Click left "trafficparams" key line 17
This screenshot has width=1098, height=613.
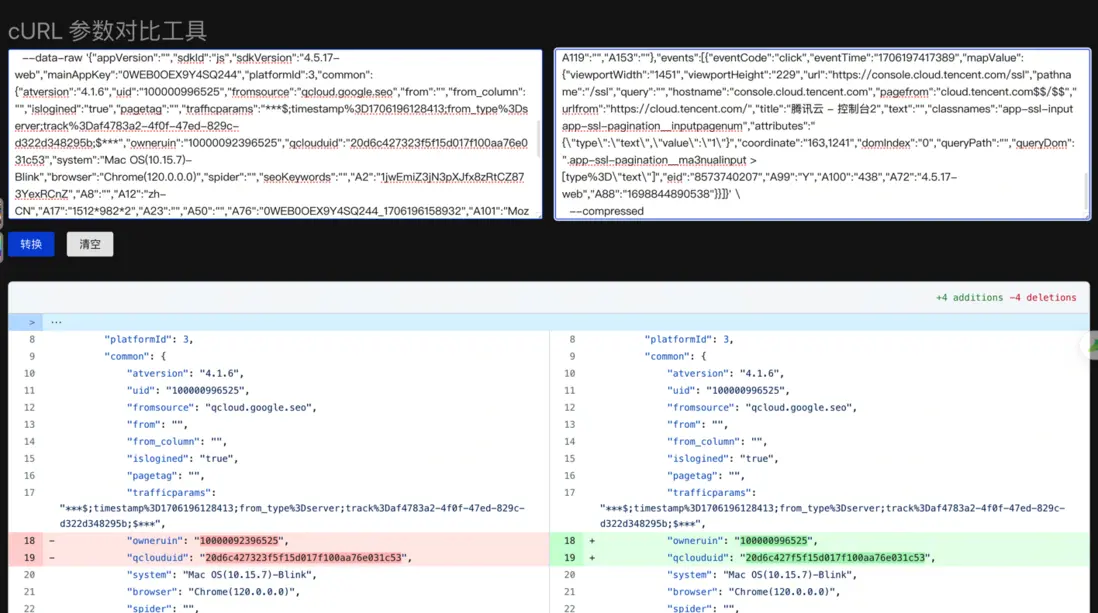(x=168, y=493)
